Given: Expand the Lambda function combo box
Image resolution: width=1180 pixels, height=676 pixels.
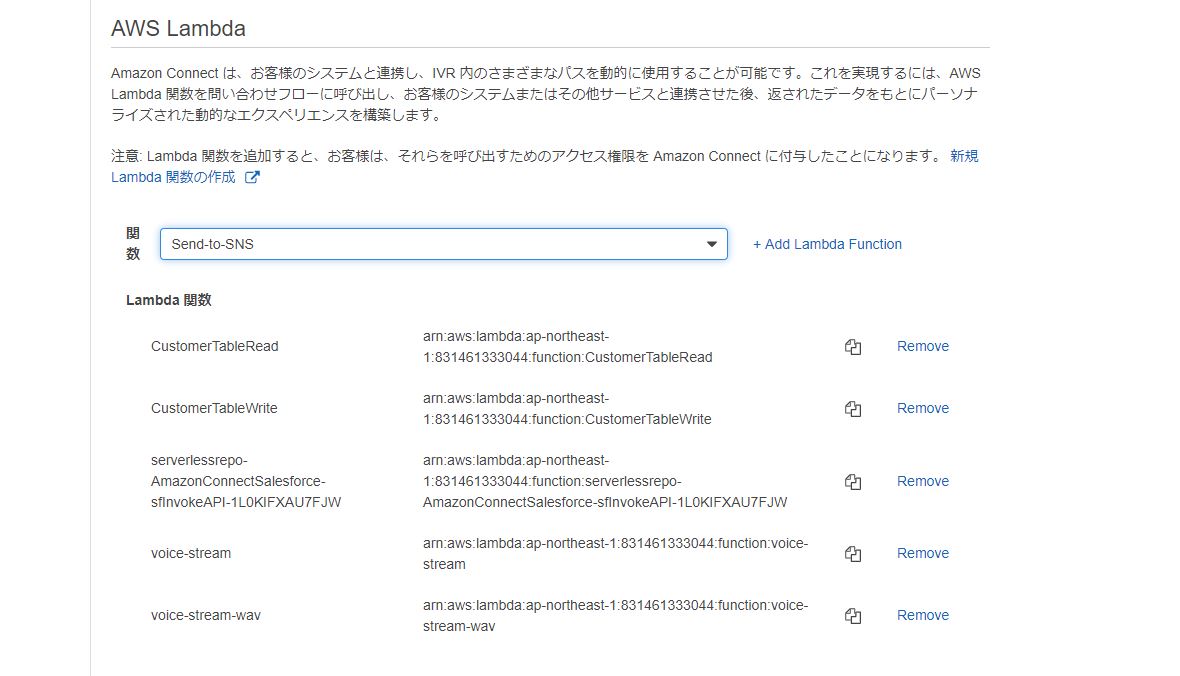Looking at the screenshot, I should point(445,243).
